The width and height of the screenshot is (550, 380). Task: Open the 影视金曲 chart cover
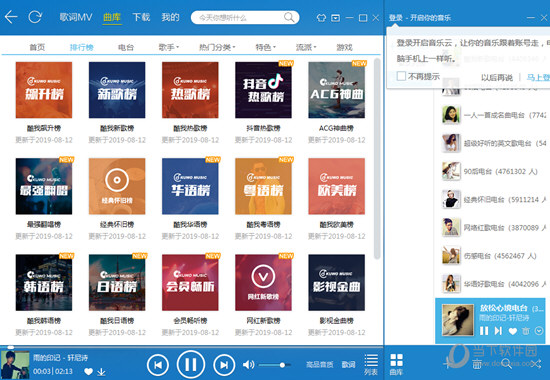pyautogui.click(x=336, y=282)
